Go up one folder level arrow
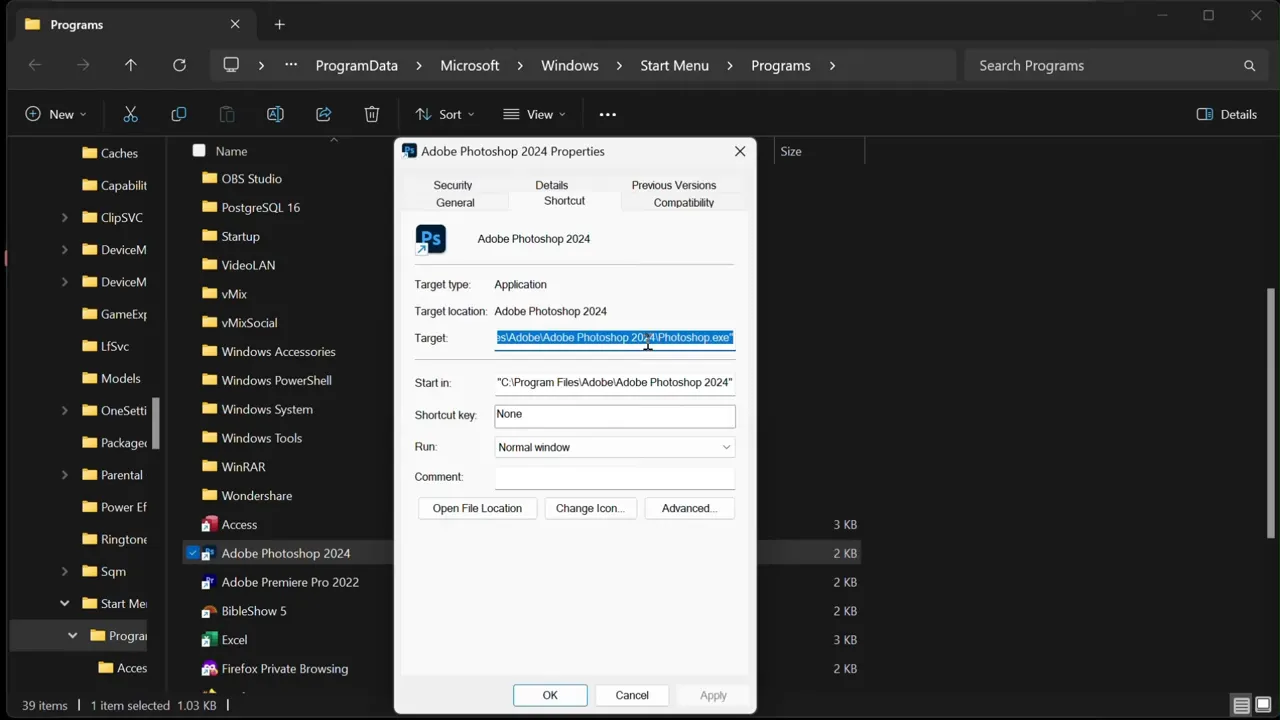 [x=131, y=65]
